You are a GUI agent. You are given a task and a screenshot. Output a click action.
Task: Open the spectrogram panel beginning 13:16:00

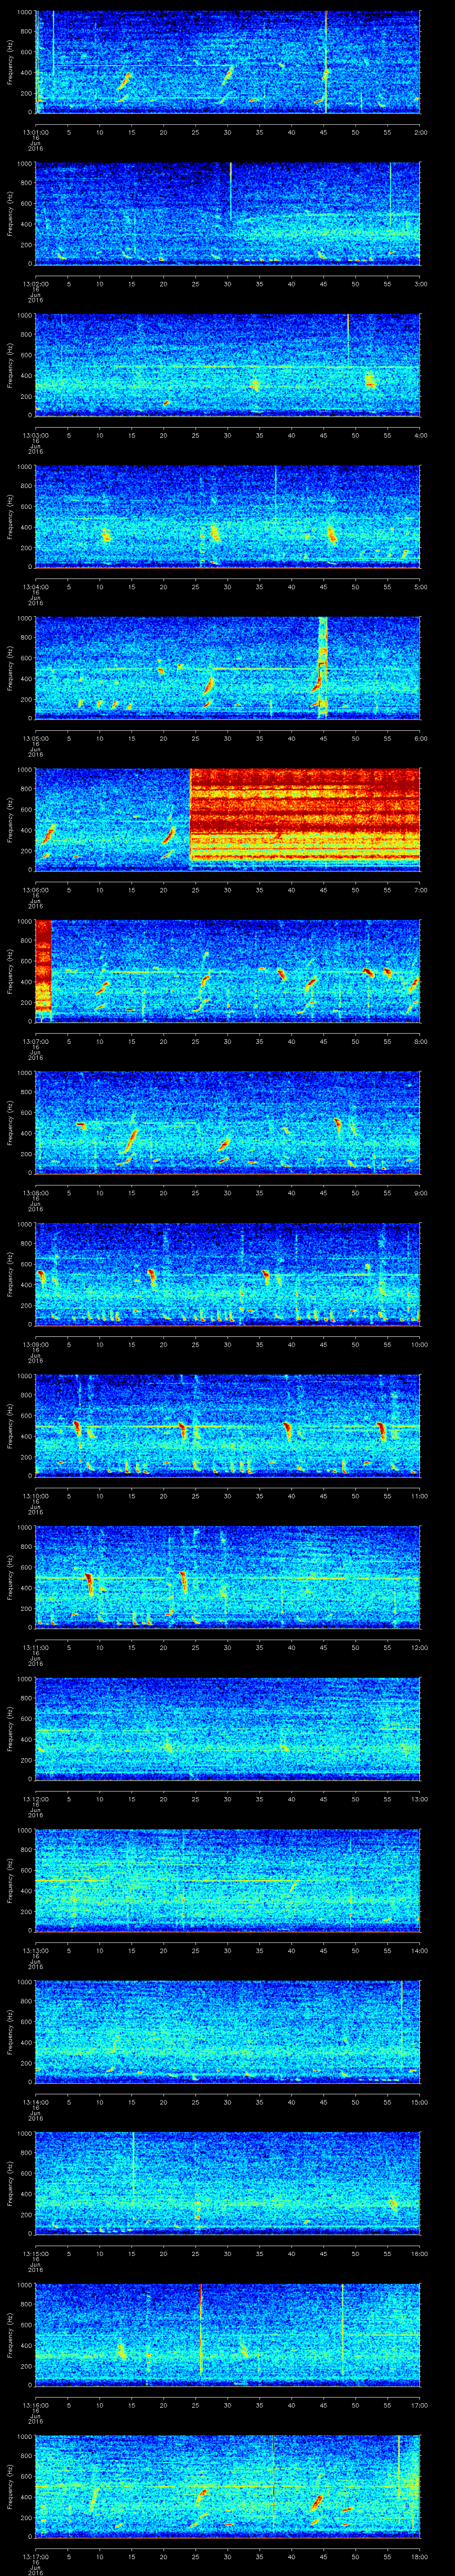227,2335
